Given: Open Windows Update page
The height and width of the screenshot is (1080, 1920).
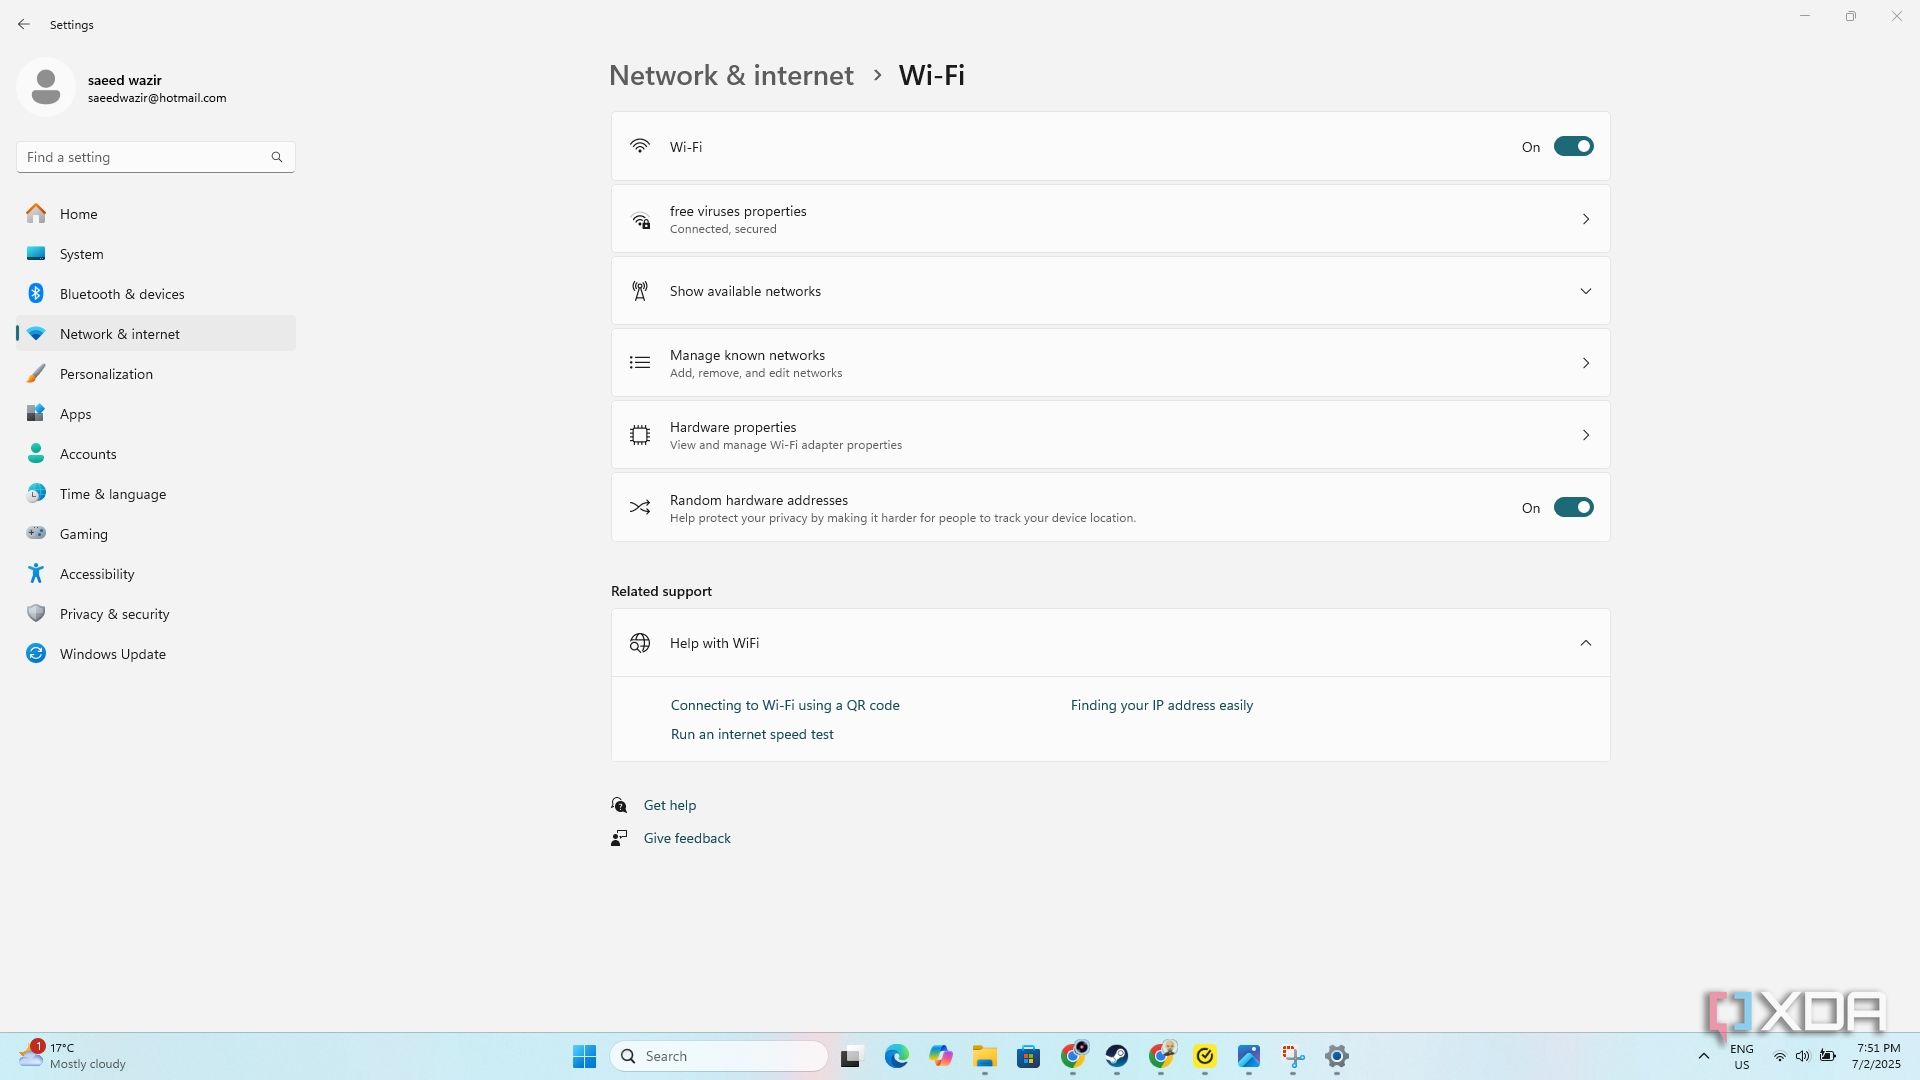Looking at the screenshot, I should (156, 654).
